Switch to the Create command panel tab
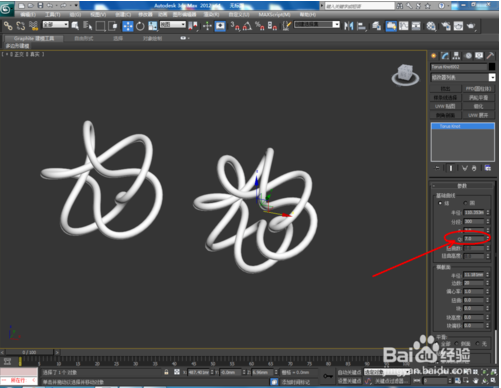Viewport: 501px width, 388px height. 434,56
